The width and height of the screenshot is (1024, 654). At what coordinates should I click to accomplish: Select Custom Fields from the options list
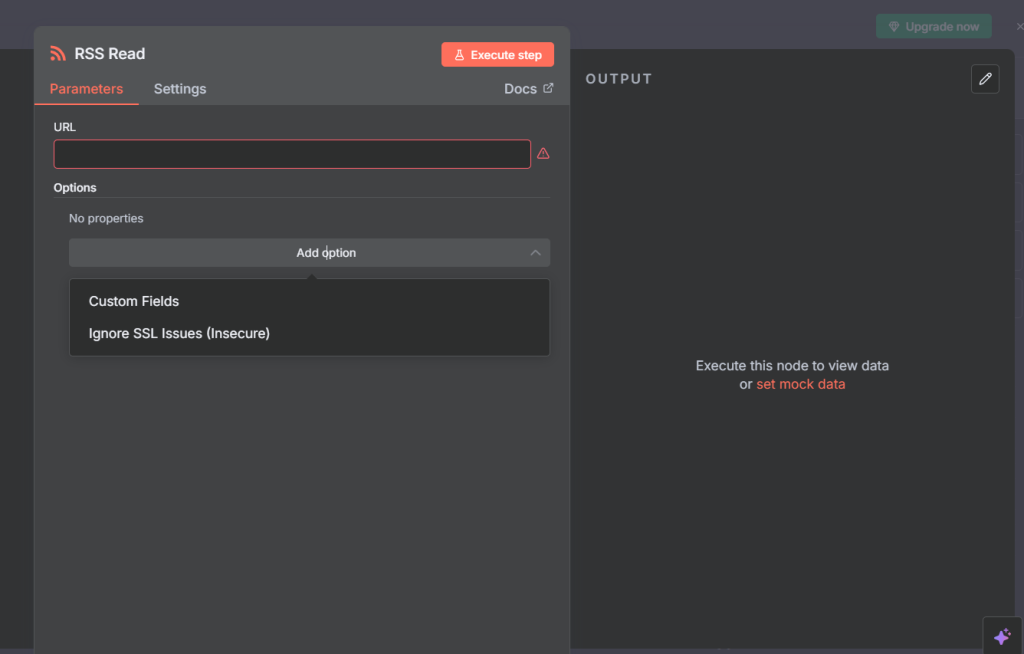[x=134, y=301]
